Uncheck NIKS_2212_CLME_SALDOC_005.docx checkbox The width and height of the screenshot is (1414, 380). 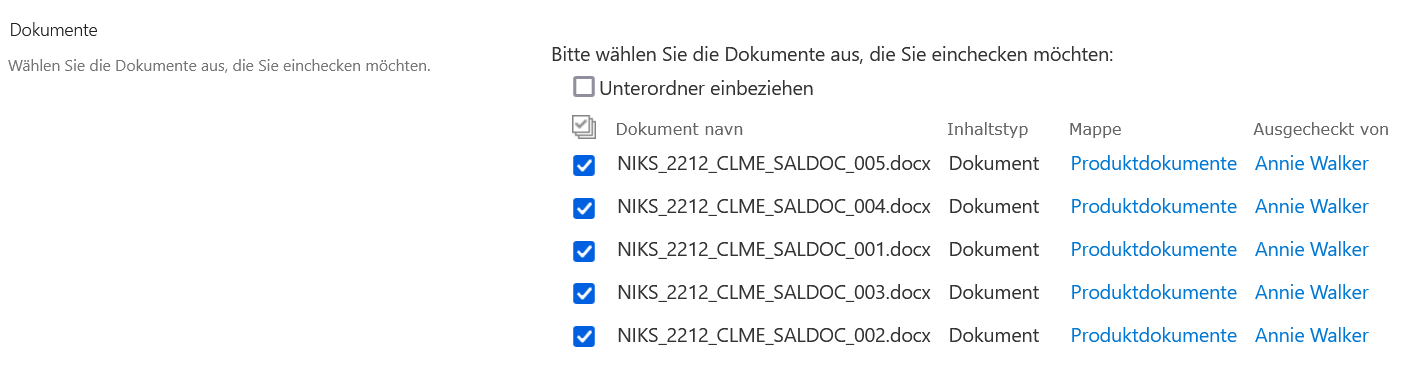click(x=584, y=165)
